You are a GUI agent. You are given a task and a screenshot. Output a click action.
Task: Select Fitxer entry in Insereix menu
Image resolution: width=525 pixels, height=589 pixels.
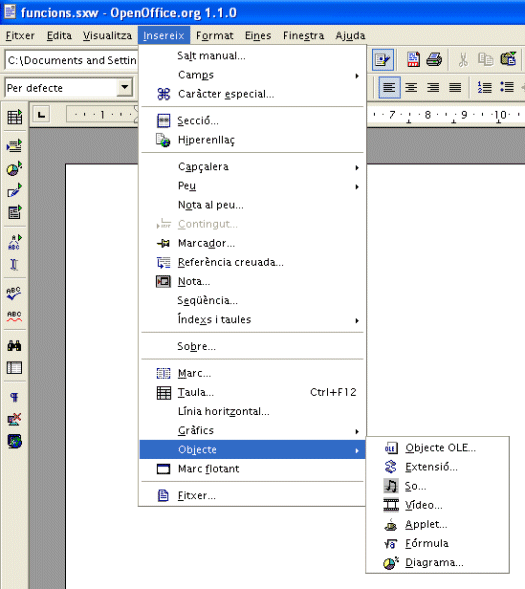pyautogui.click(x=252, y=496)
